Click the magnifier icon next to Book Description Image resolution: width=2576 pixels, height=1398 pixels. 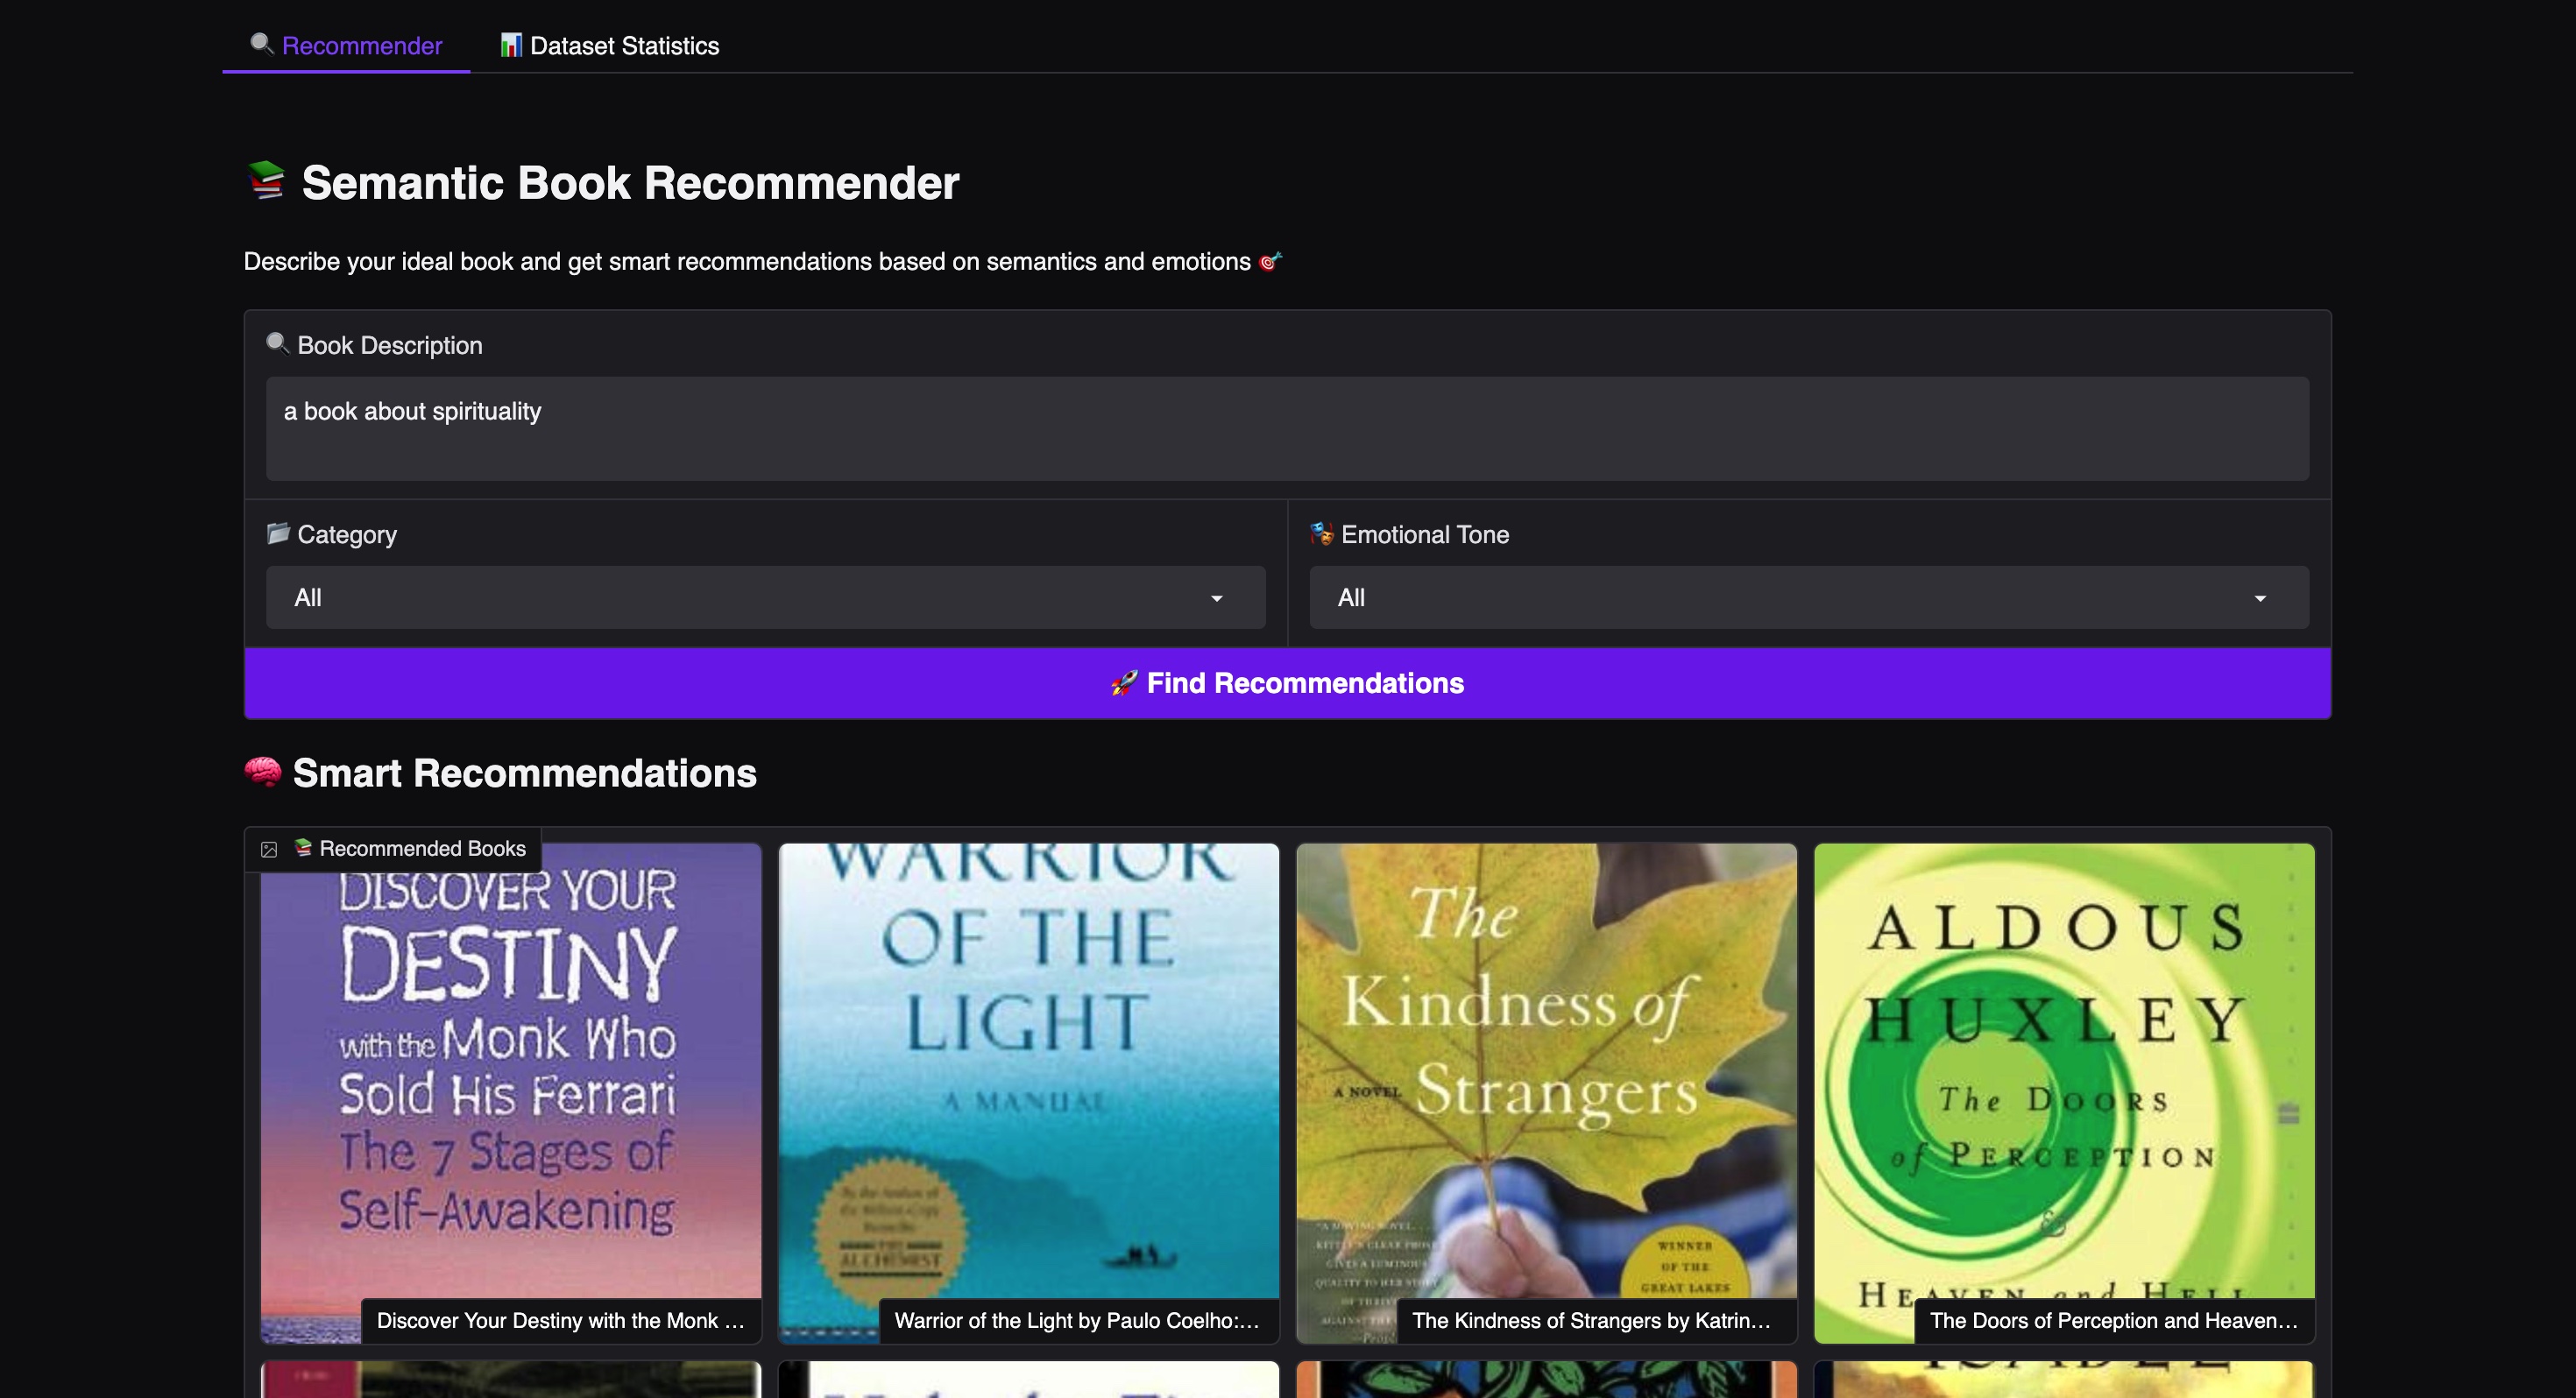(x=277, y=344)
